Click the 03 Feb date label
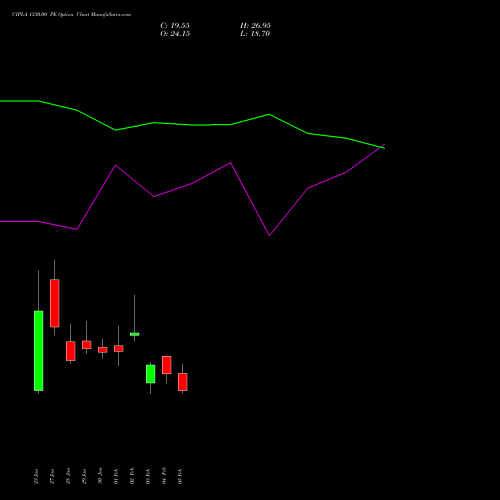 pyautogui.click(x=148, y=476)
